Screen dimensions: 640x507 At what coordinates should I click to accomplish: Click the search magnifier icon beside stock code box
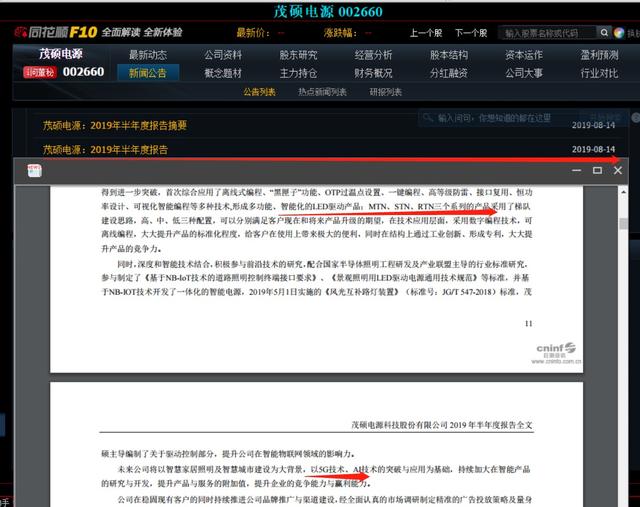click(x=604, y=32)
